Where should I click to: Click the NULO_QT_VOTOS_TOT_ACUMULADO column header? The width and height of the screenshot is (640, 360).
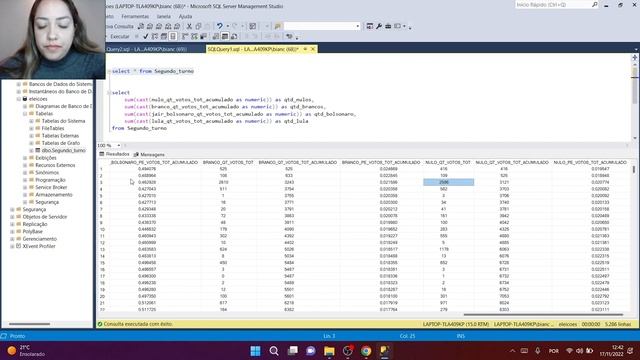[512, 162]
